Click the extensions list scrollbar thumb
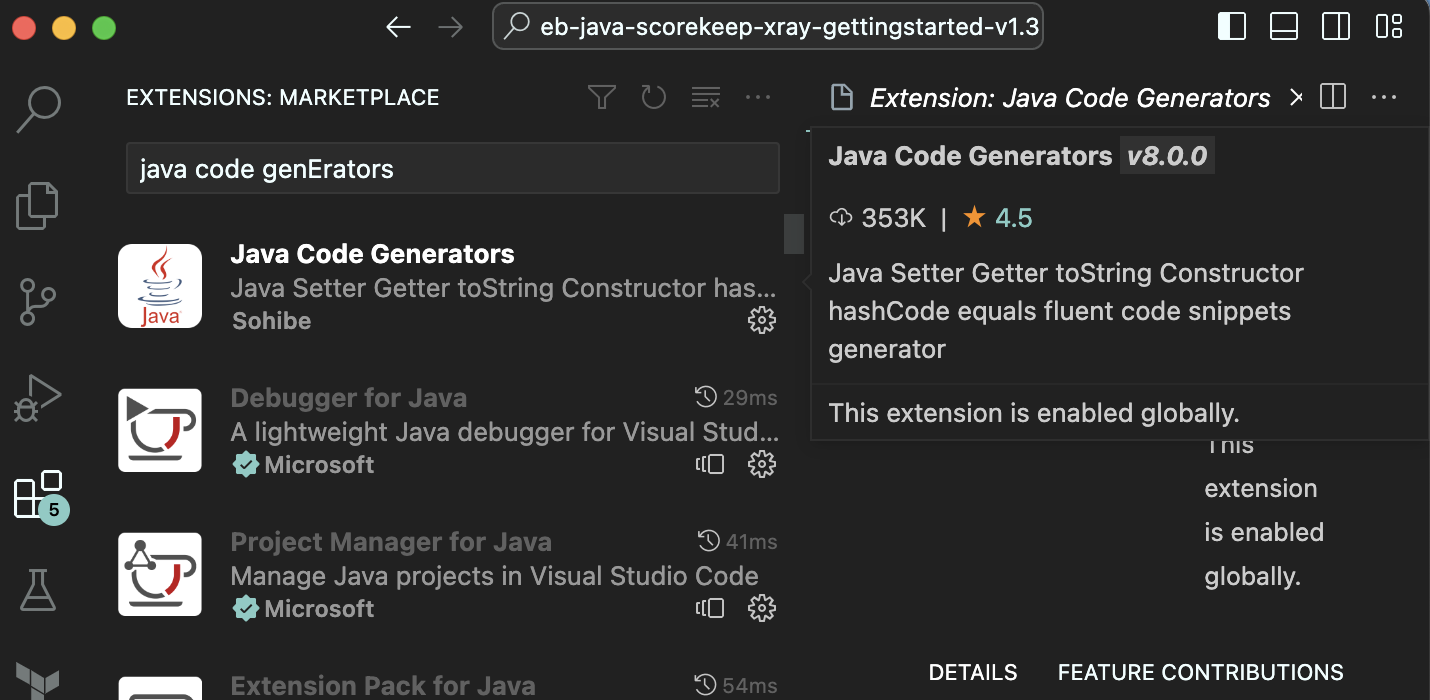 click(794, 233)
